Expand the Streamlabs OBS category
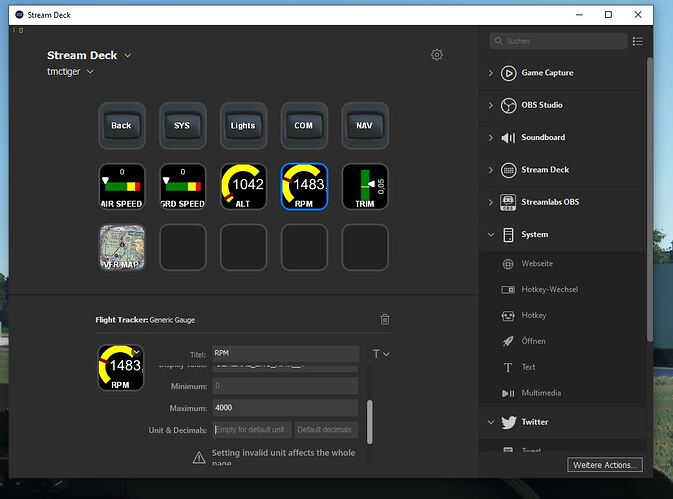 click(491, 203)
